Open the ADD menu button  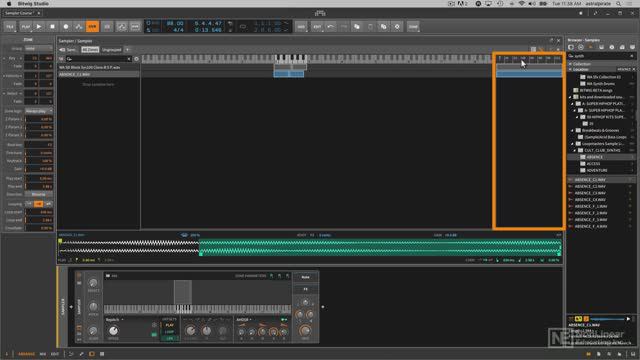[x=301, y=27]
